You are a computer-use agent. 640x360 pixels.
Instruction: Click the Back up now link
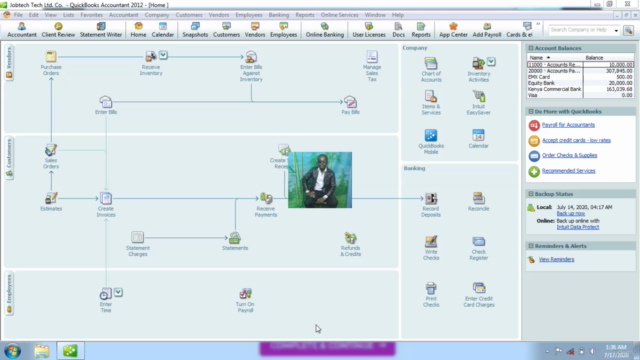(571, 213)
